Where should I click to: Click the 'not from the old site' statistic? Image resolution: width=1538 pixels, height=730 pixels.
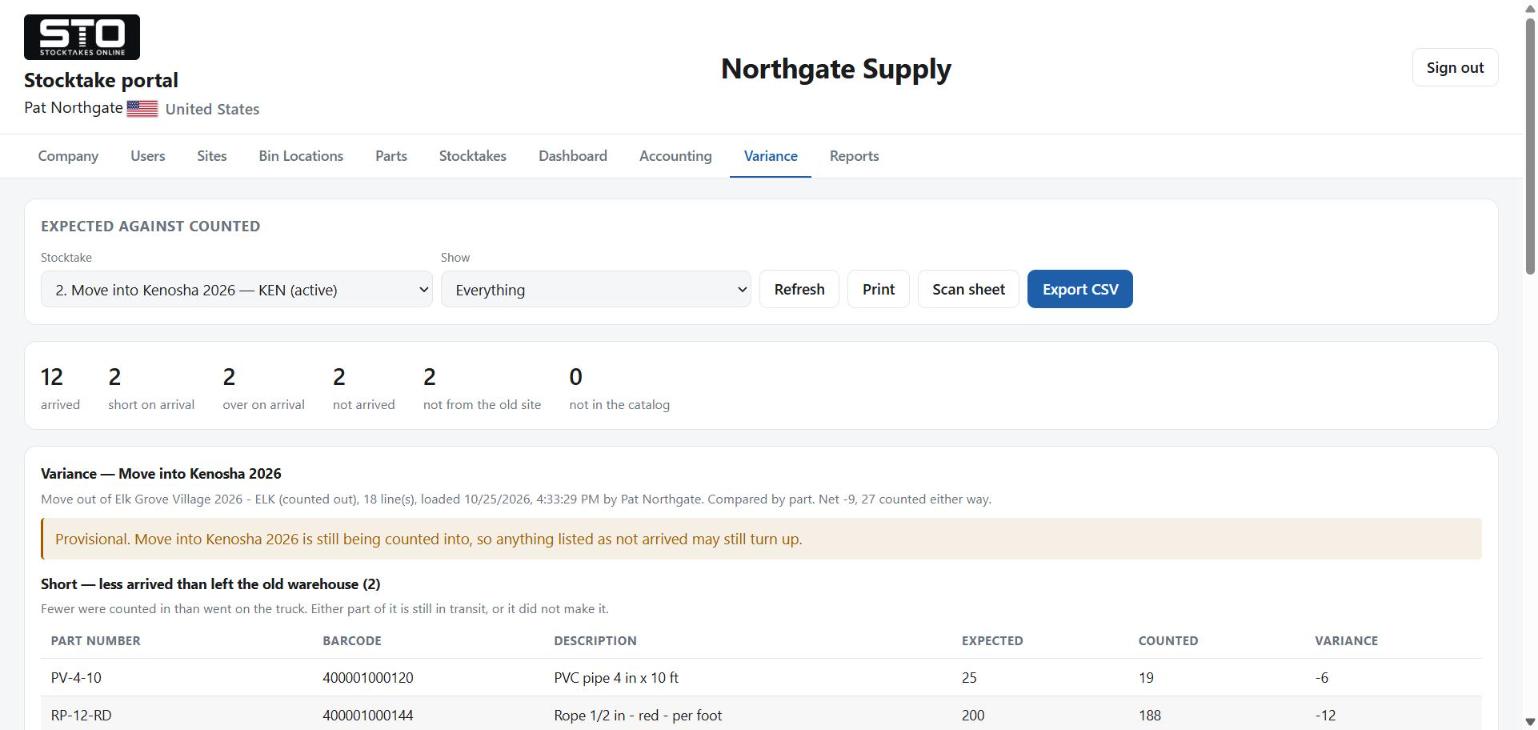point(482,388)
